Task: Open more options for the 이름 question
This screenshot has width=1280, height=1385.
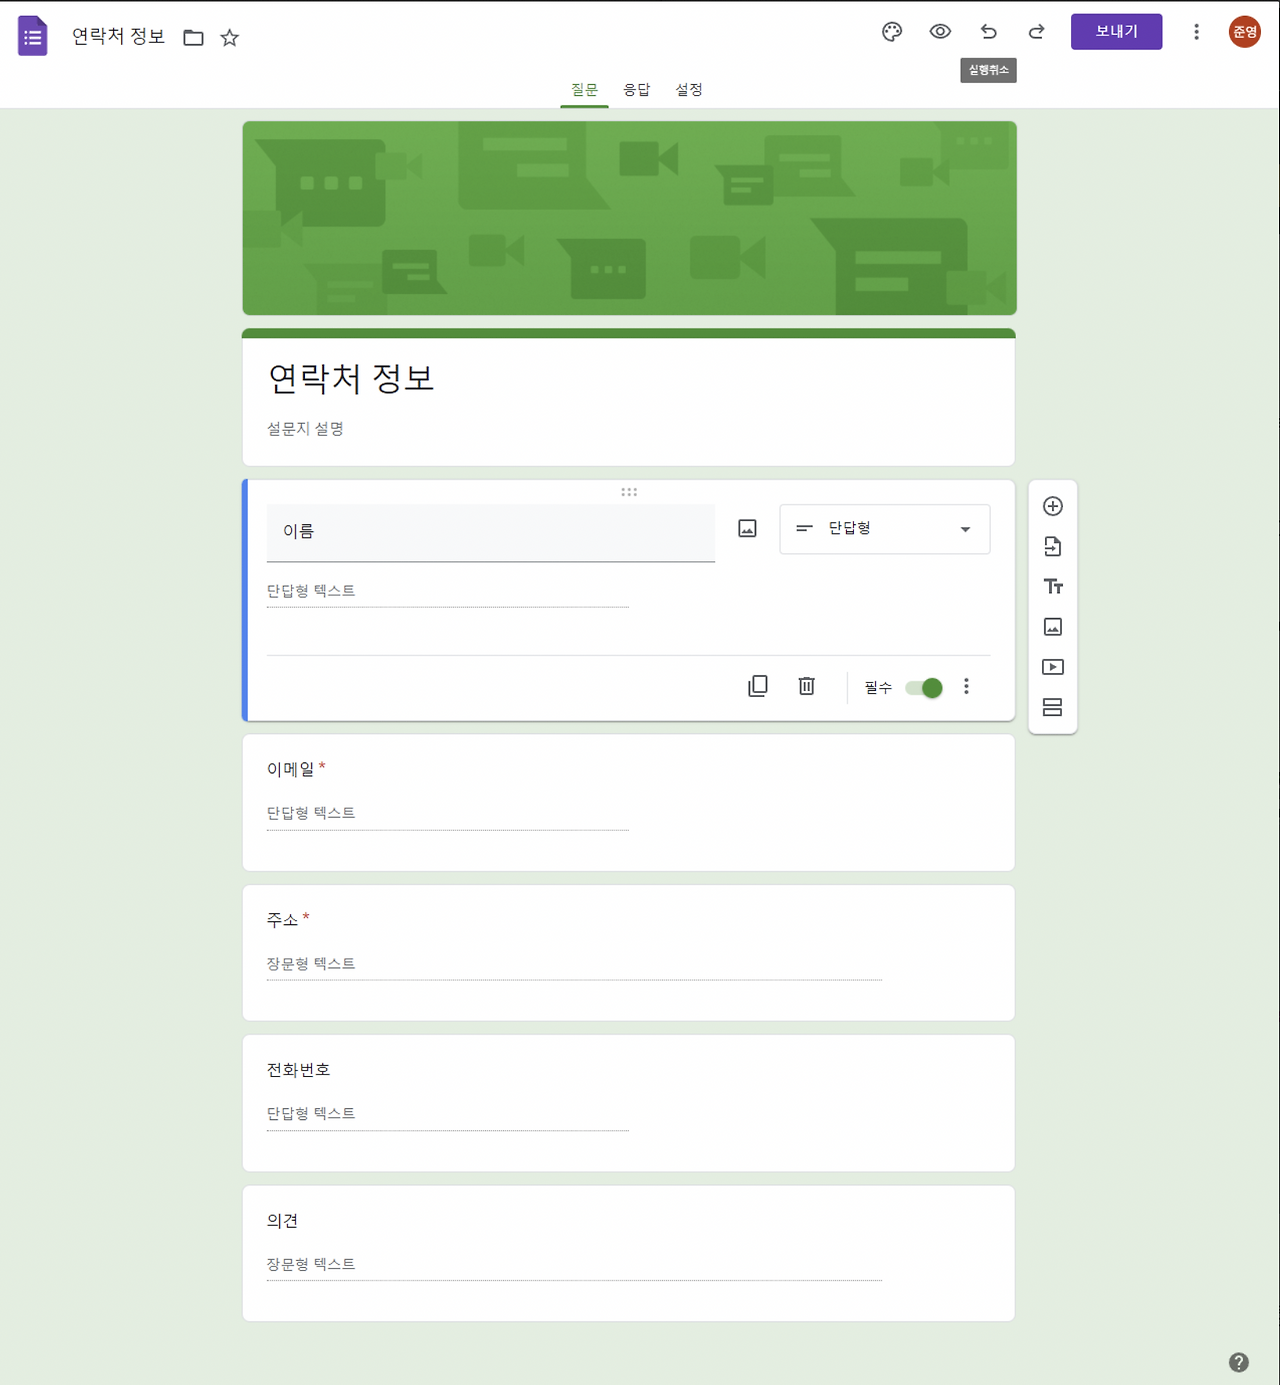Action: [x=966, y=686]
